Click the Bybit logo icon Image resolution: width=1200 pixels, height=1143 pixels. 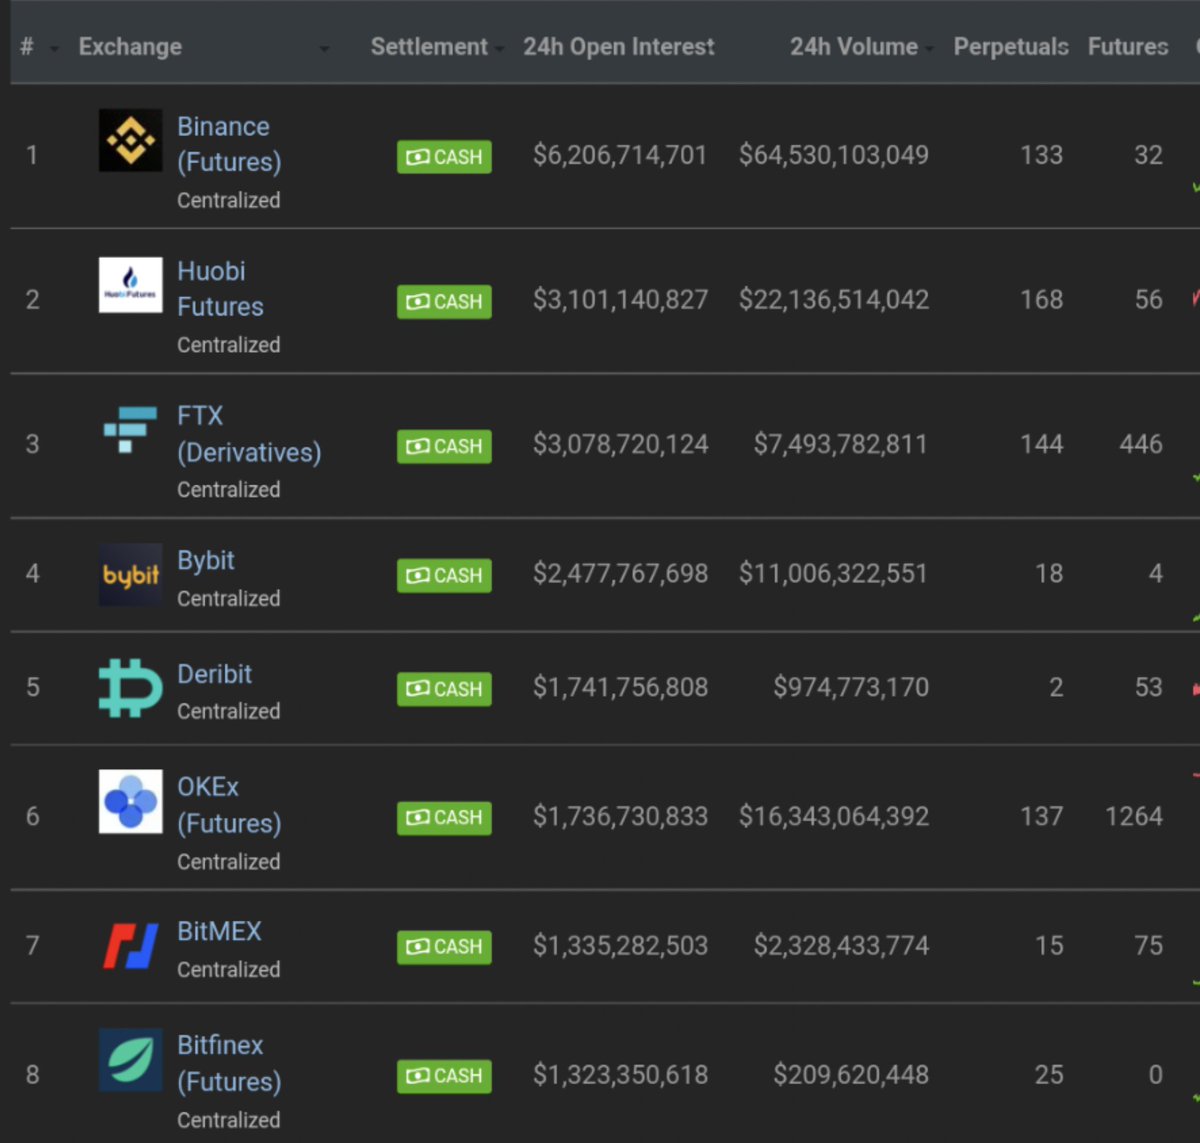[x=130, y=574]
